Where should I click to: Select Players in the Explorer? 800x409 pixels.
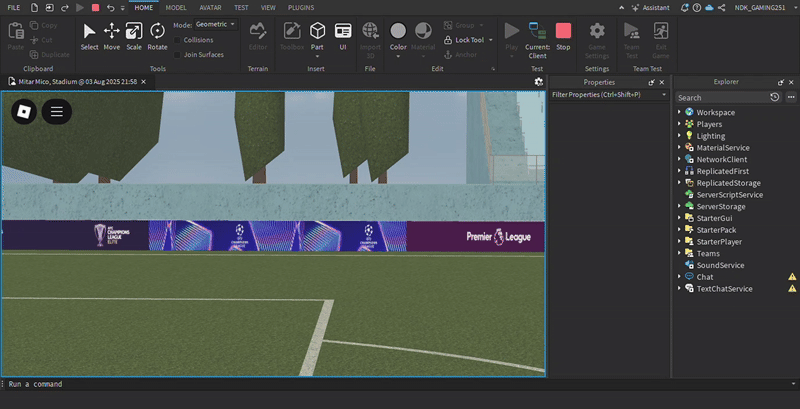click(709, 124)
